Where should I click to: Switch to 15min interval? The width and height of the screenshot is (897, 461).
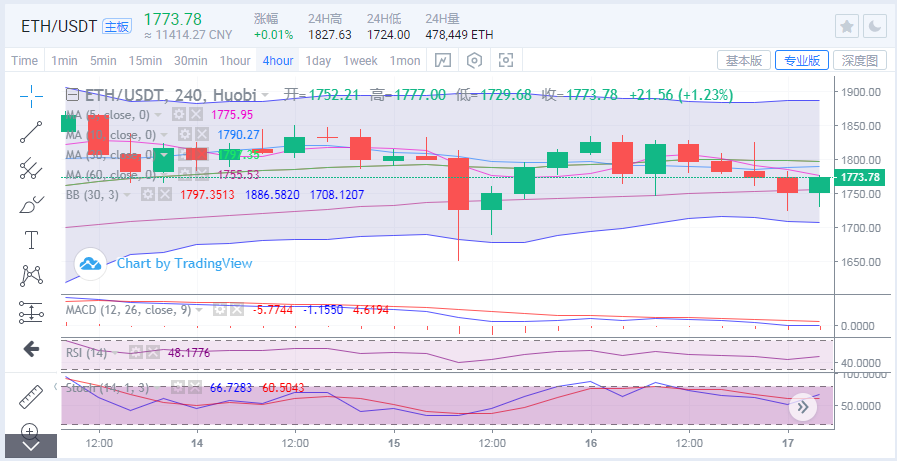[x=145, y=61]
